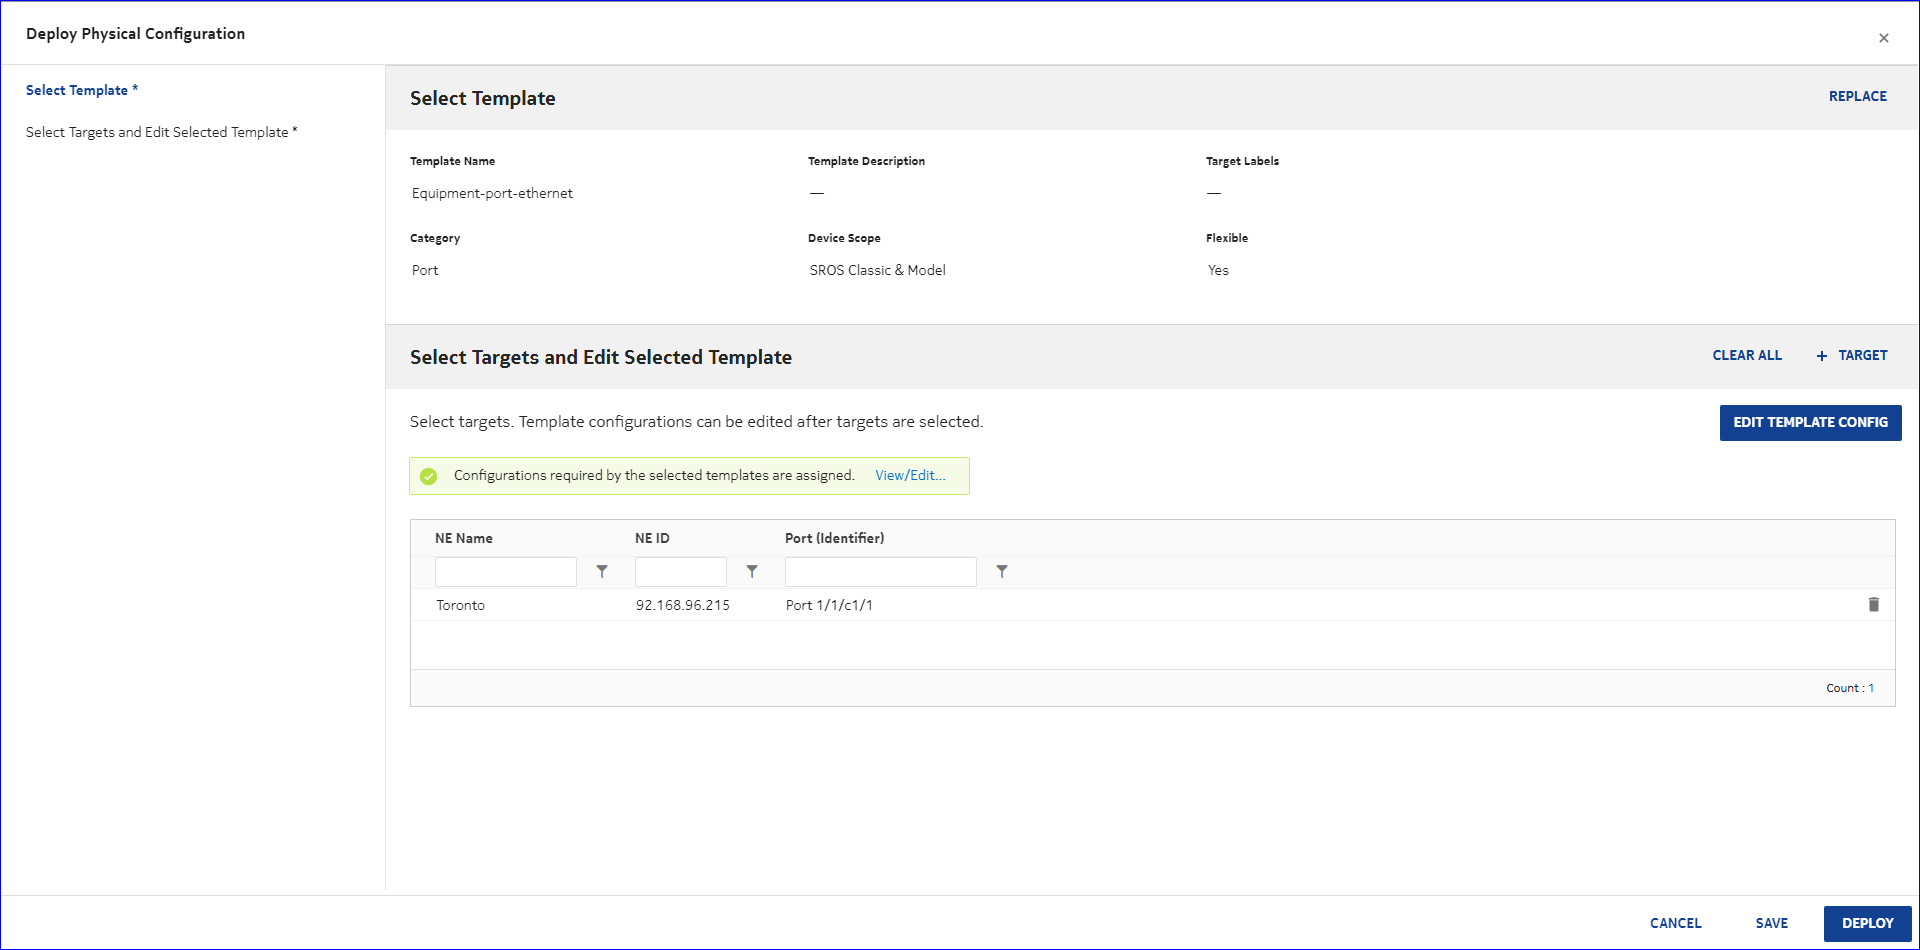
Task: Close the Deploy Physical Configuration dialog
Action: (x=1883, y=38)
